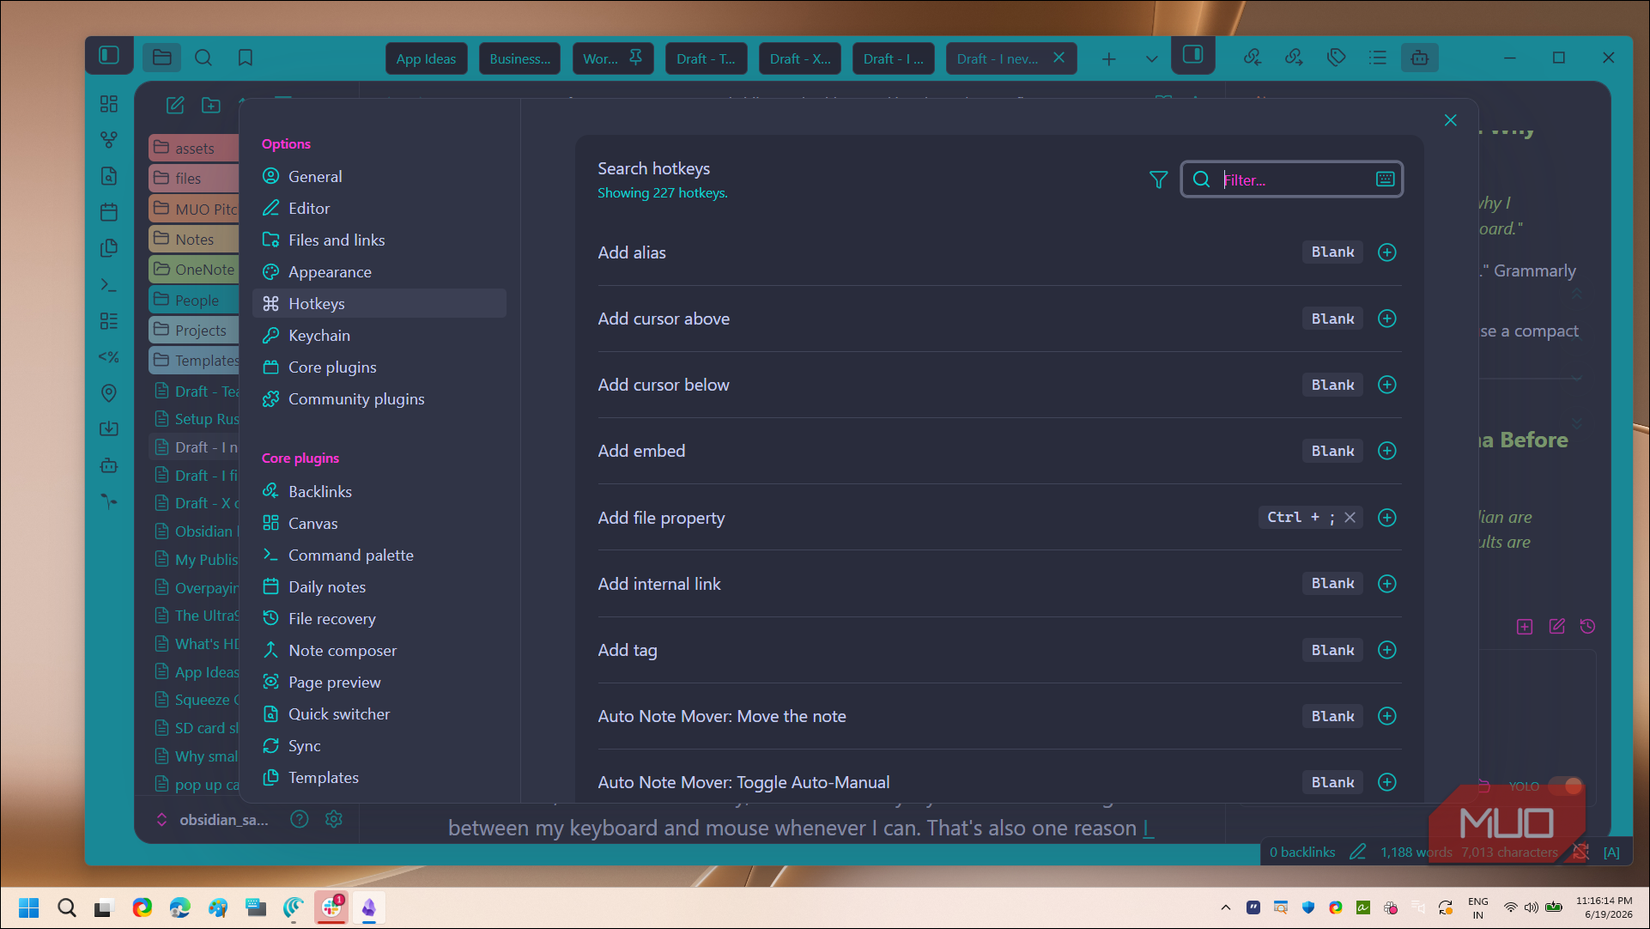Close the settings dialog
Image resolution: width=1650 pixels, height=929 pixels.
[x=1450, y=120]
